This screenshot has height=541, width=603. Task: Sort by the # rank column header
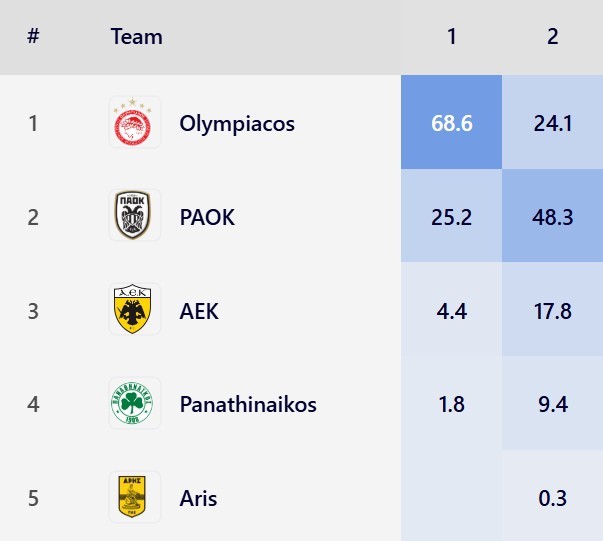pyautogui.click(x=33, y=38)
